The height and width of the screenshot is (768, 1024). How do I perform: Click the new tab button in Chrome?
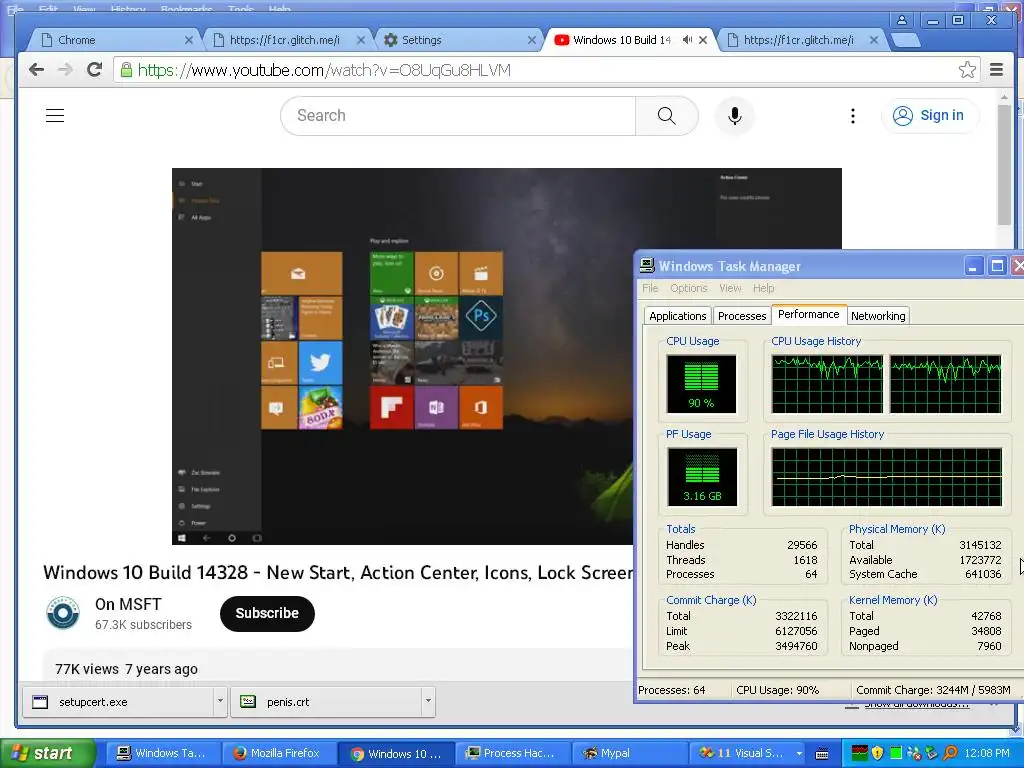[x=906, y=40]
